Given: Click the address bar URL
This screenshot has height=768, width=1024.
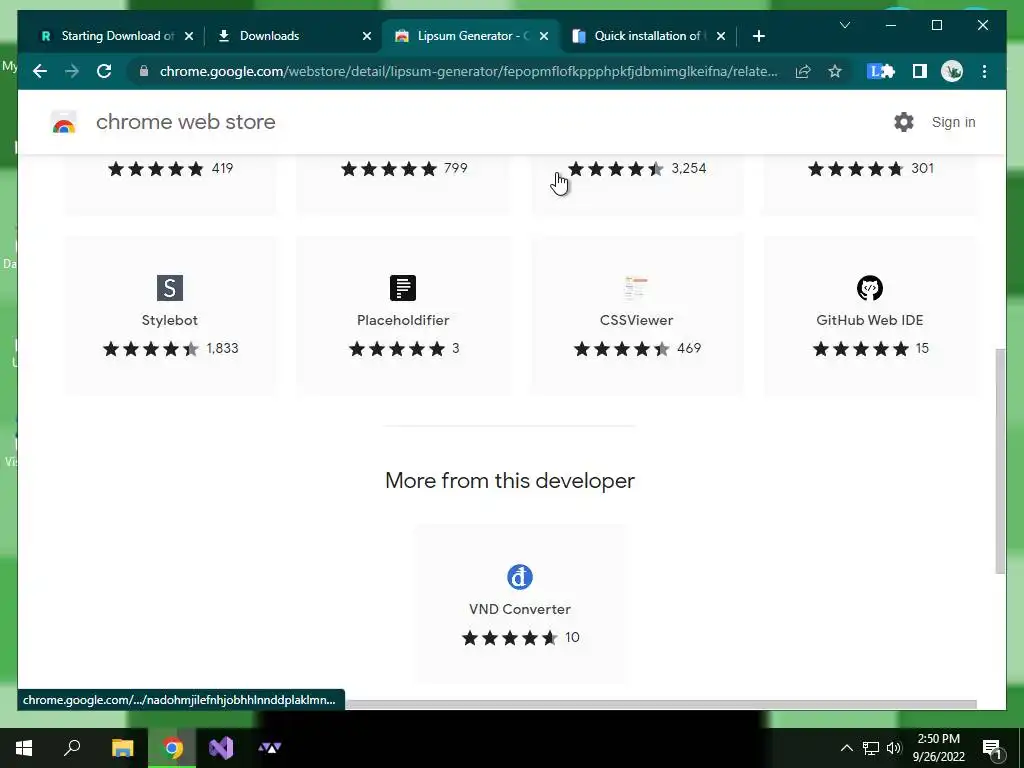Looking at the screenshot, I should tap(468, 71).
